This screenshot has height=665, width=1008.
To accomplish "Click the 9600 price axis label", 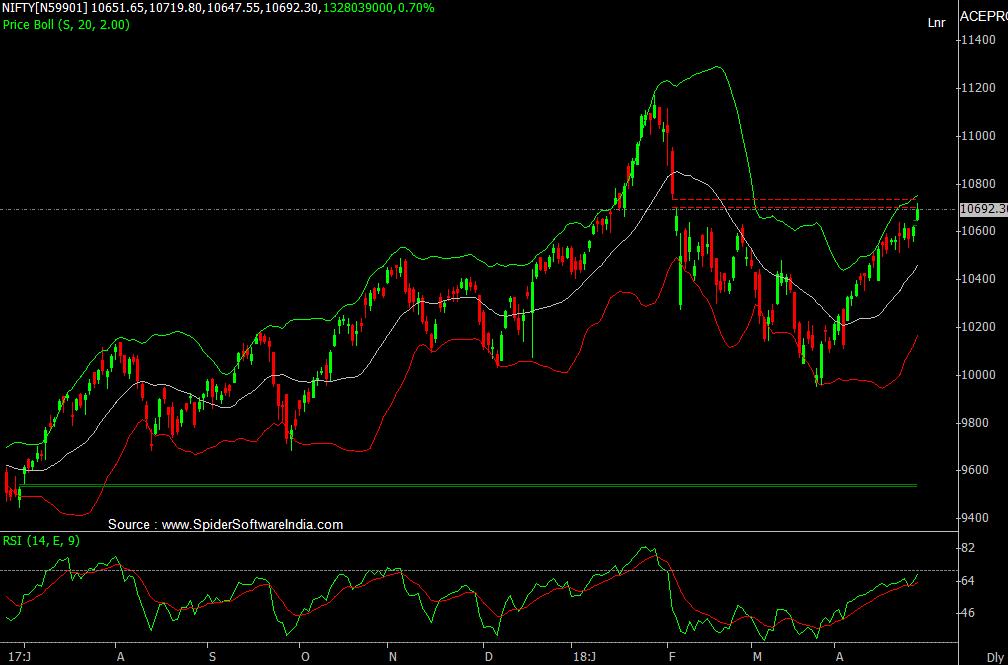I will 975,470.
